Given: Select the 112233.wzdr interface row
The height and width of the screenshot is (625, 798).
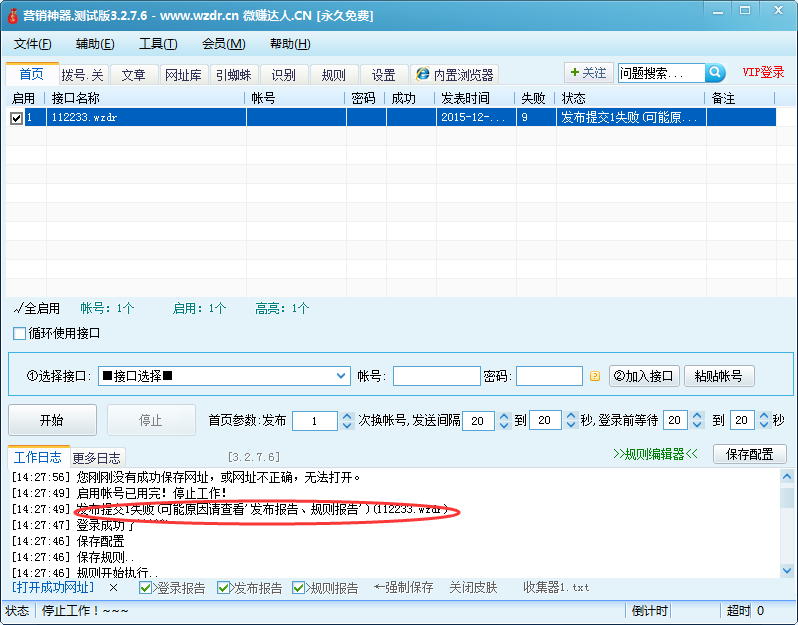Looking at the screenshot, I should coord(391,117).
